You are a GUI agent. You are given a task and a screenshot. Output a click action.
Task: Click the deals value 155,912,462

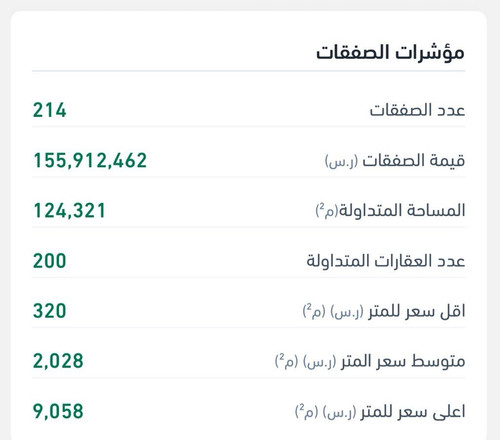pyautogui.click(x=90, y=161)
